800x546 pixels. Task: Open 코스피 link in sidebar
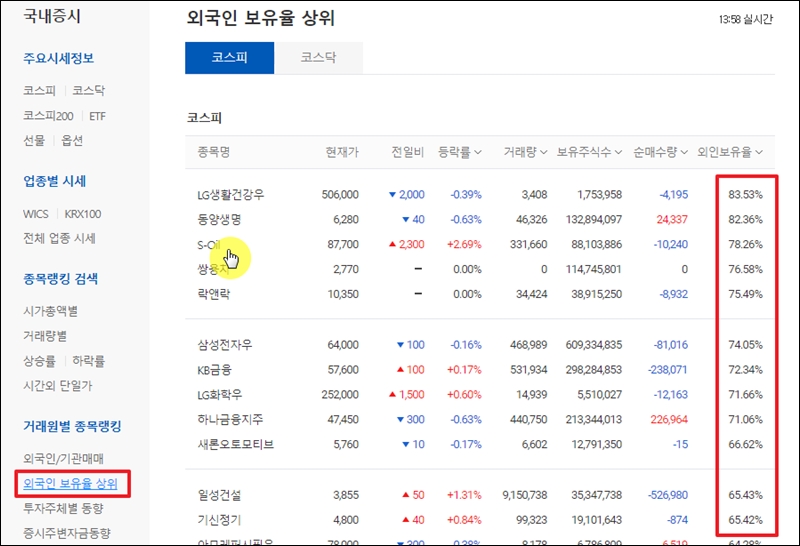(39, 90)
